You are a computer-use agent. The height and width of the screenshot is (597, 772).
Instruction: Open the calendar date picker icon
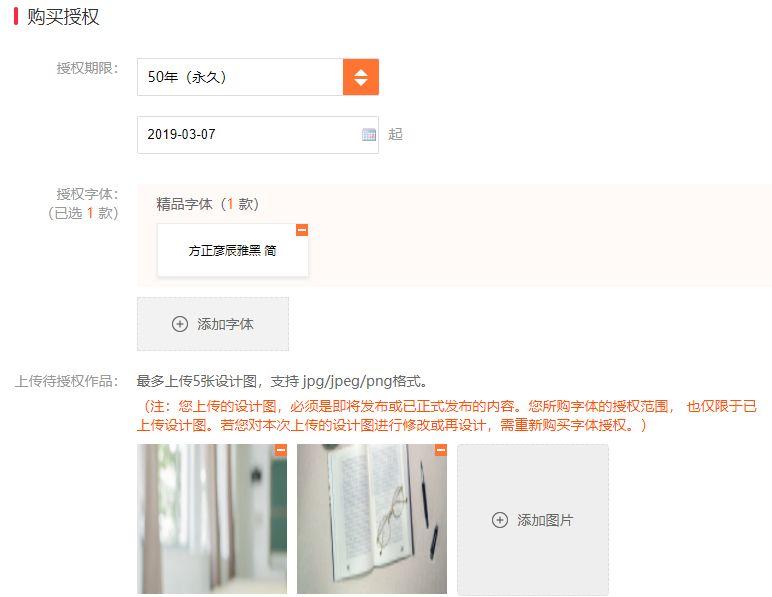[x=369, y=134]
